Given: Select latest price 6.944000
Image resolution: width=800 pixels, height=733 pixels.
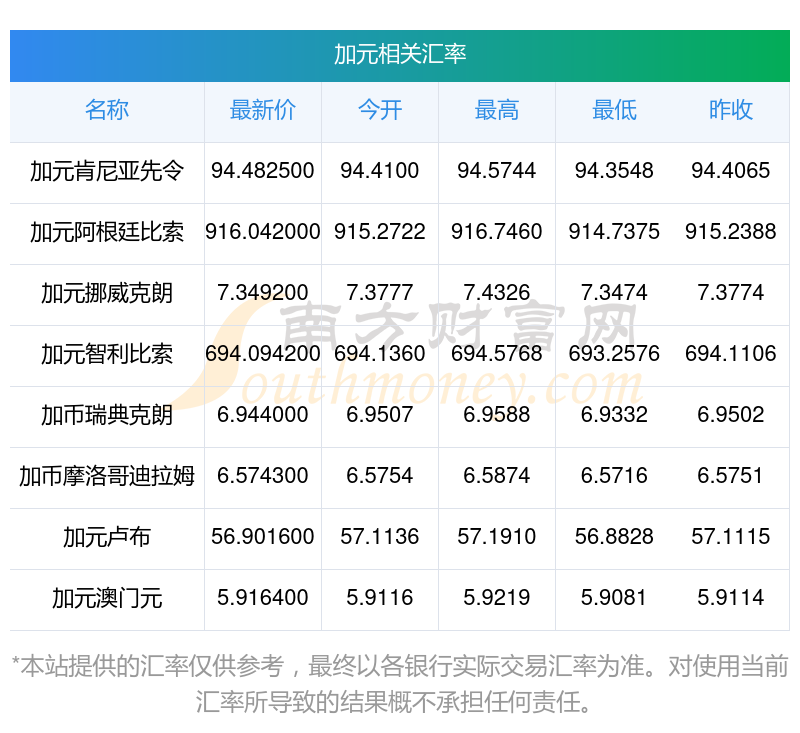Looking at the screenshot, I should click(x=263, y=415).
